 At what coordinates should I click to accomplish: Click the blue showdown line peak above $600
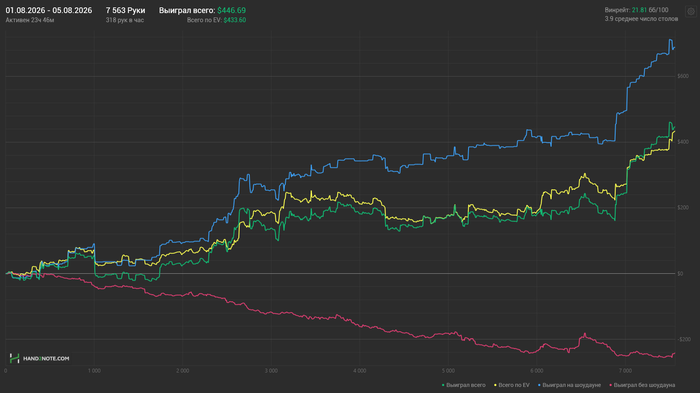click(x=670, y=40)
